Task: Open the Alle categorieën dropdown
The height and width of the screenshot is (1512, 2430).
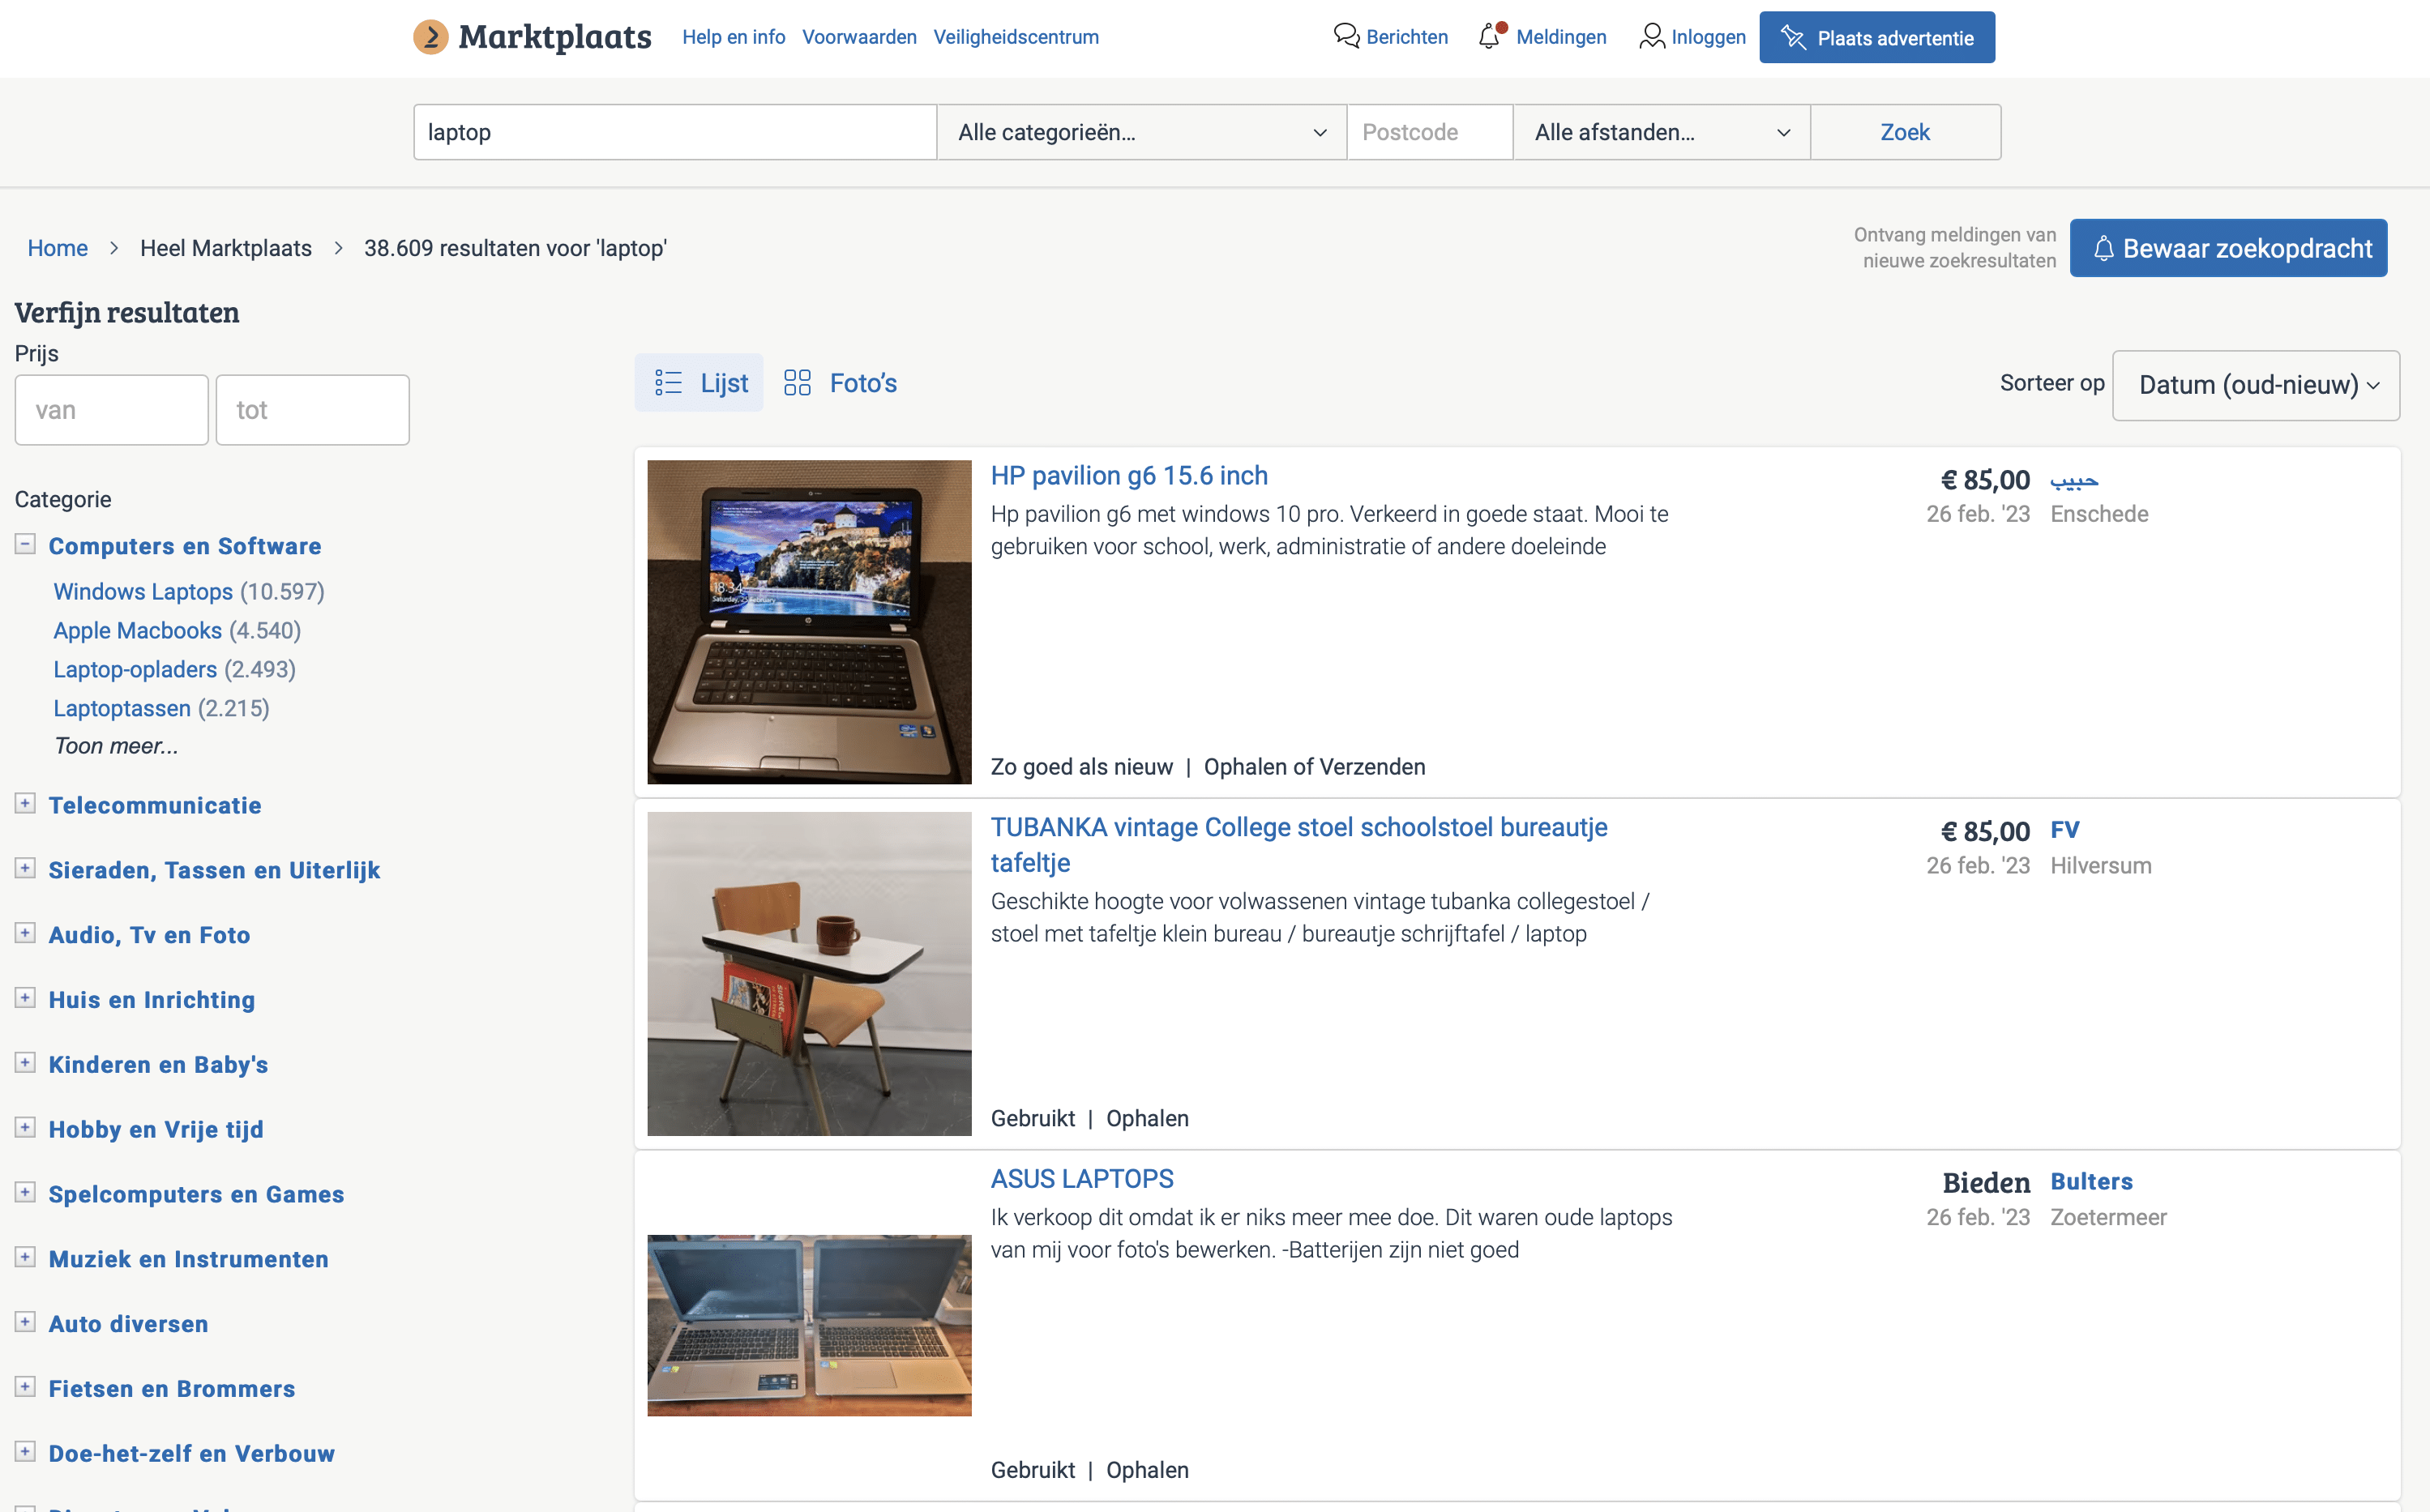Action: pos(1141,132)
